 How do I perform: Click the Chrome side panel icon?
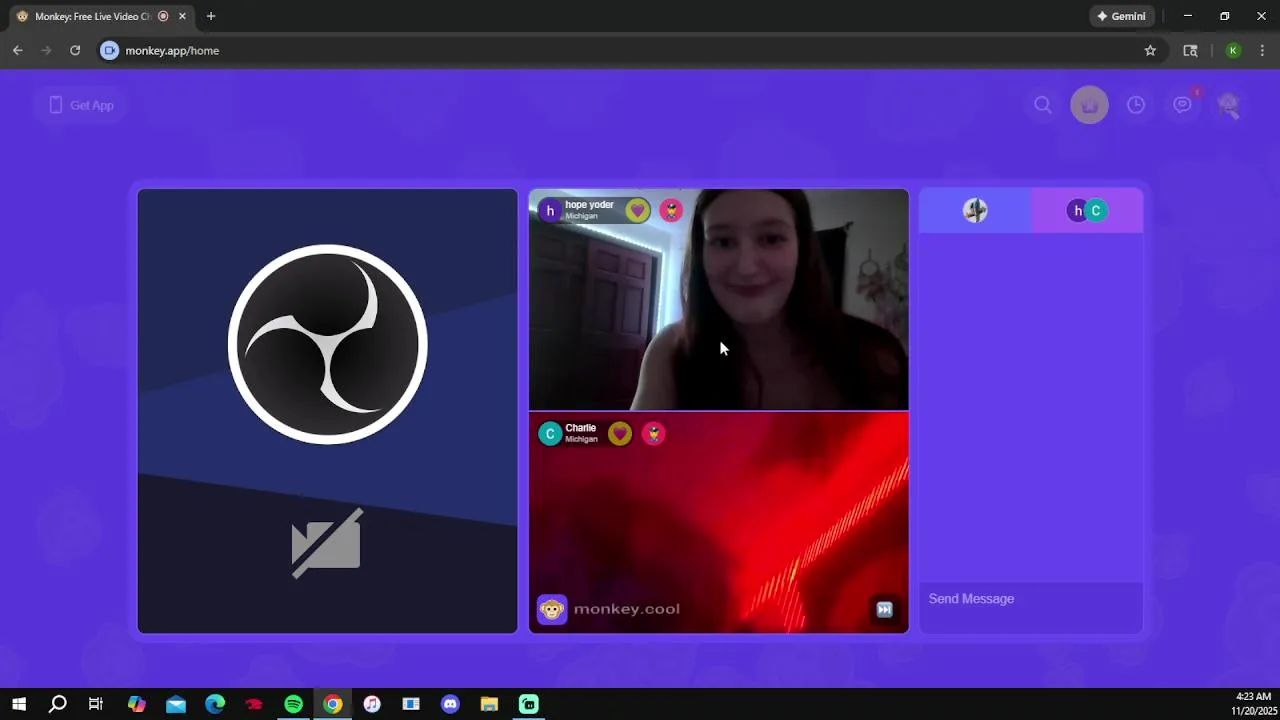tap(1190, 50)
